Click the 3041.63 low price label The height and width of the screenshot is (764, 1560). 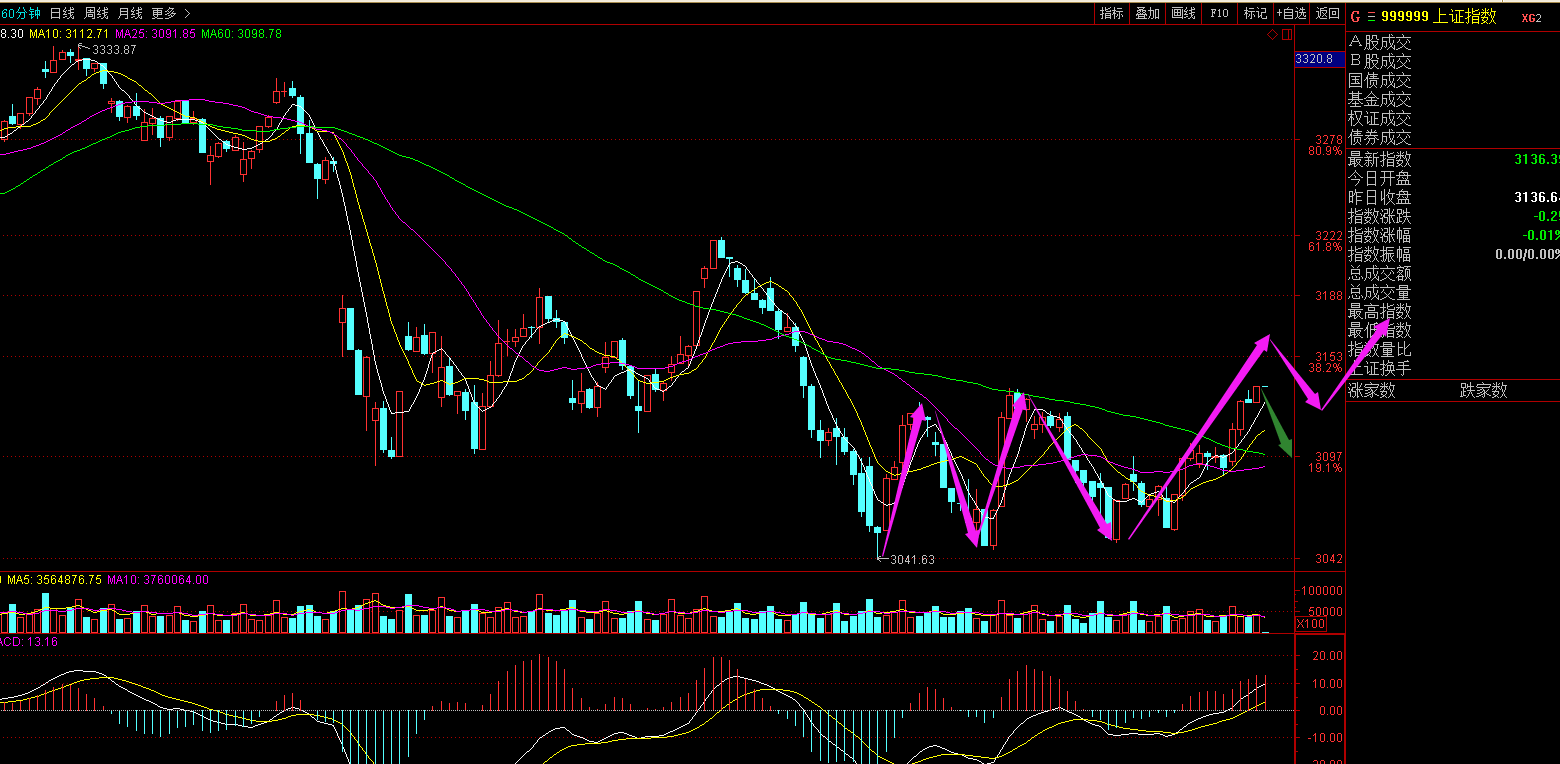(912, 560)
